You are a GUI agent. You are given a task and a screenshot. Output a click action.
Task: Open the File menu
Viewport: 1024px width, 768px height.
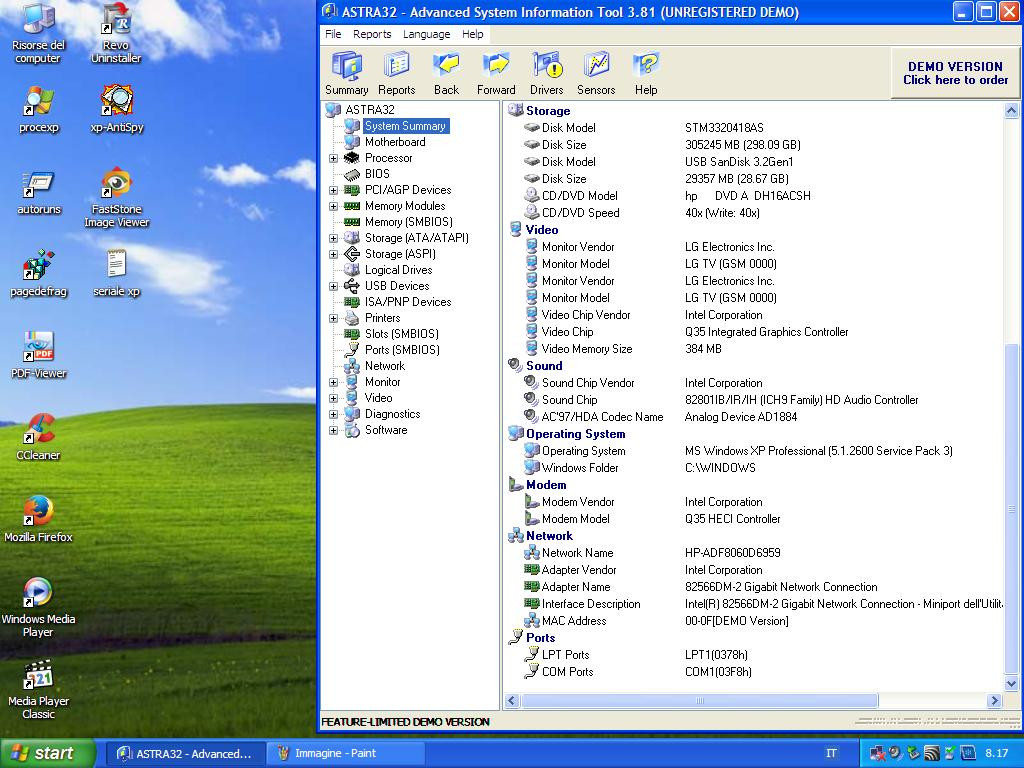pos(333,34)
